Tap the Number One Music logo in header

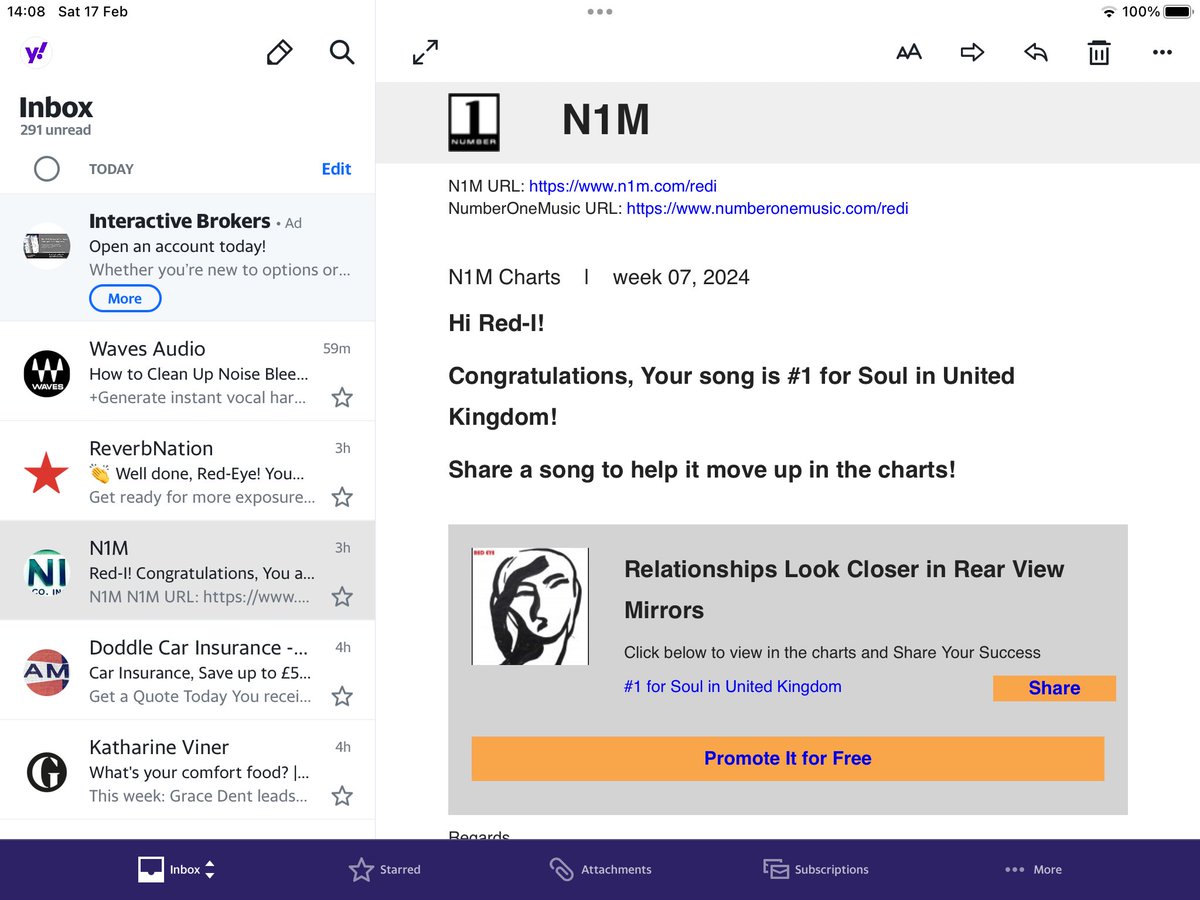[x=474, y=122]
